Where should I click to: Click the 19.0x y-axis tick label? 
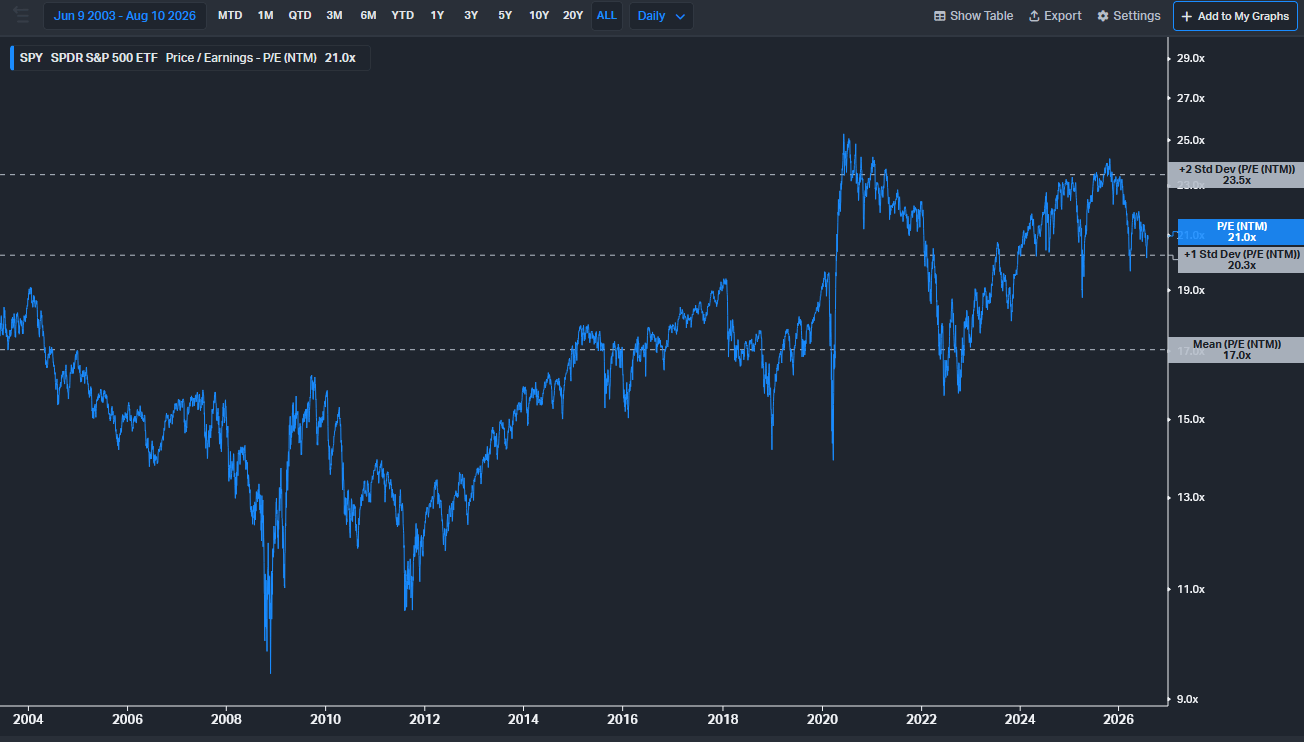click(1190, 290)
